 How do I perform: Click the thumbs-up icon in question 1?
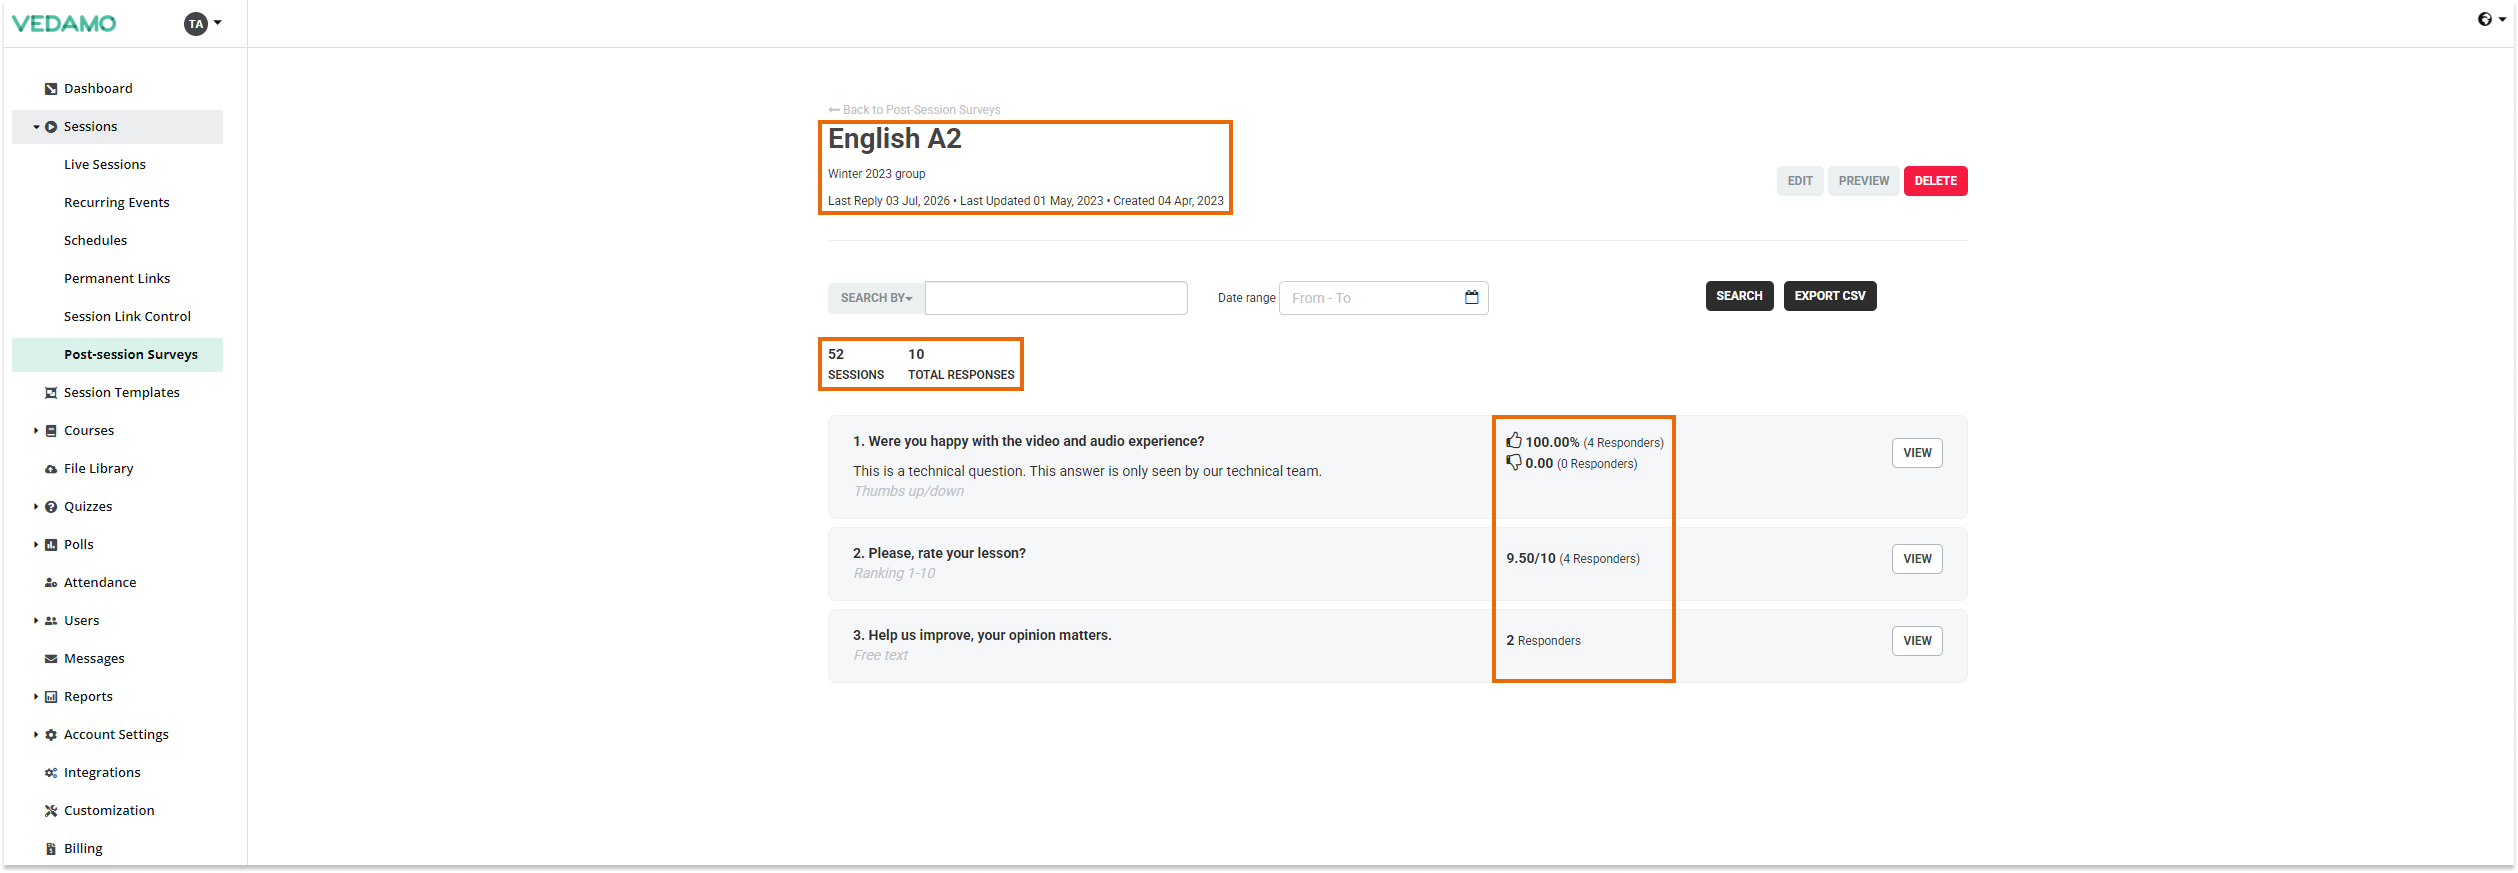coord(1514,440)
